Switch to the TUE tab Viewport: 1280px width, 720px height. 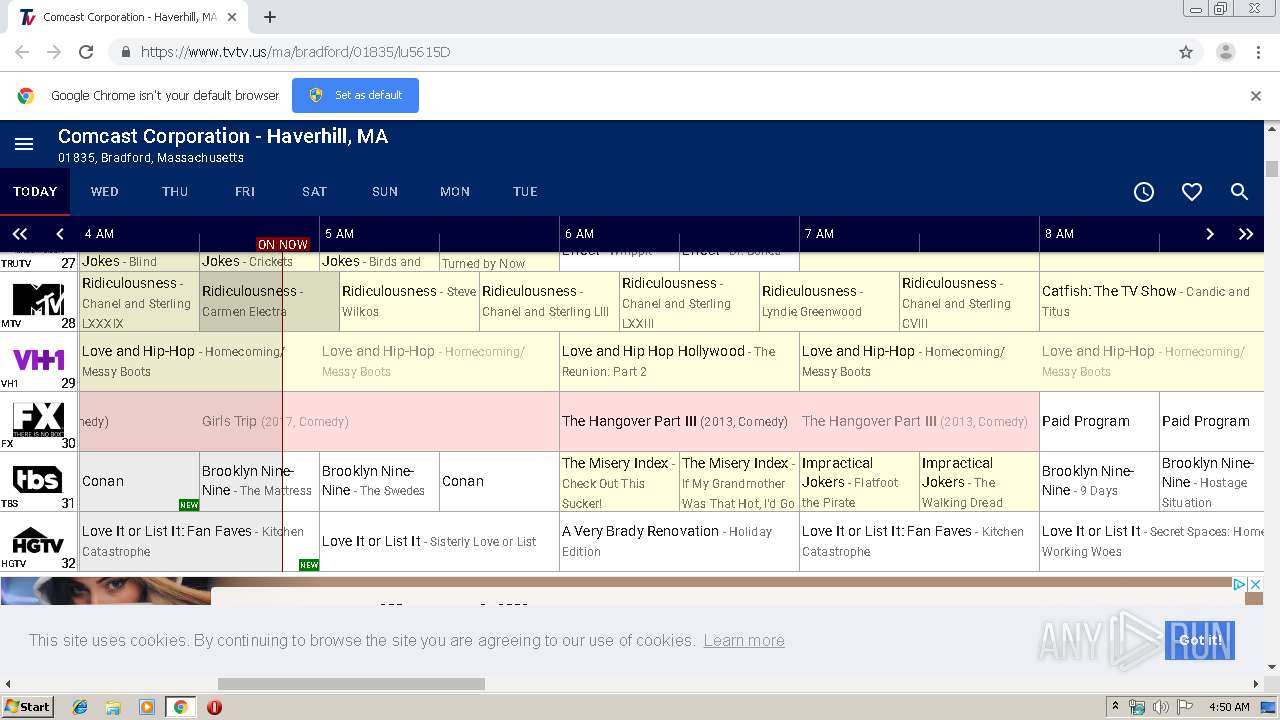pyautogui.click(x=525, y=192)
